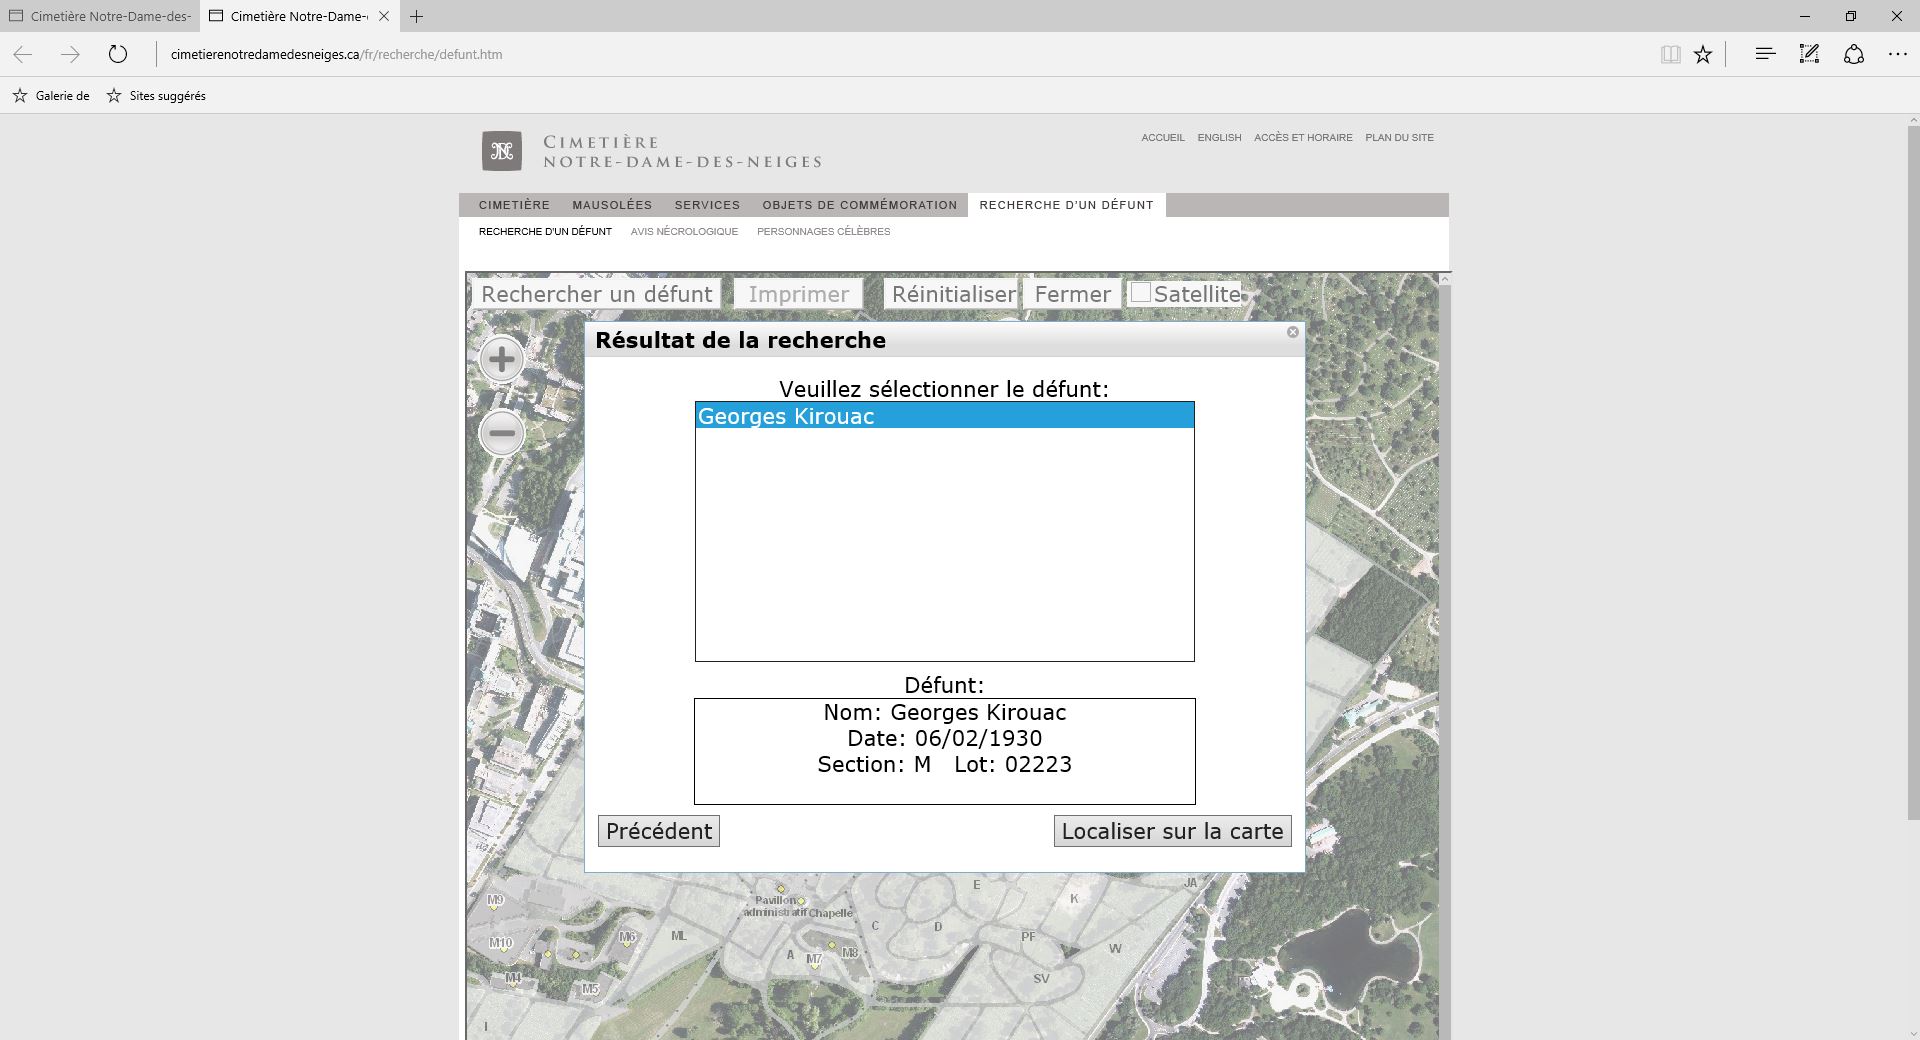
Task: Click the Précédent button
Action: click(659, 831)
